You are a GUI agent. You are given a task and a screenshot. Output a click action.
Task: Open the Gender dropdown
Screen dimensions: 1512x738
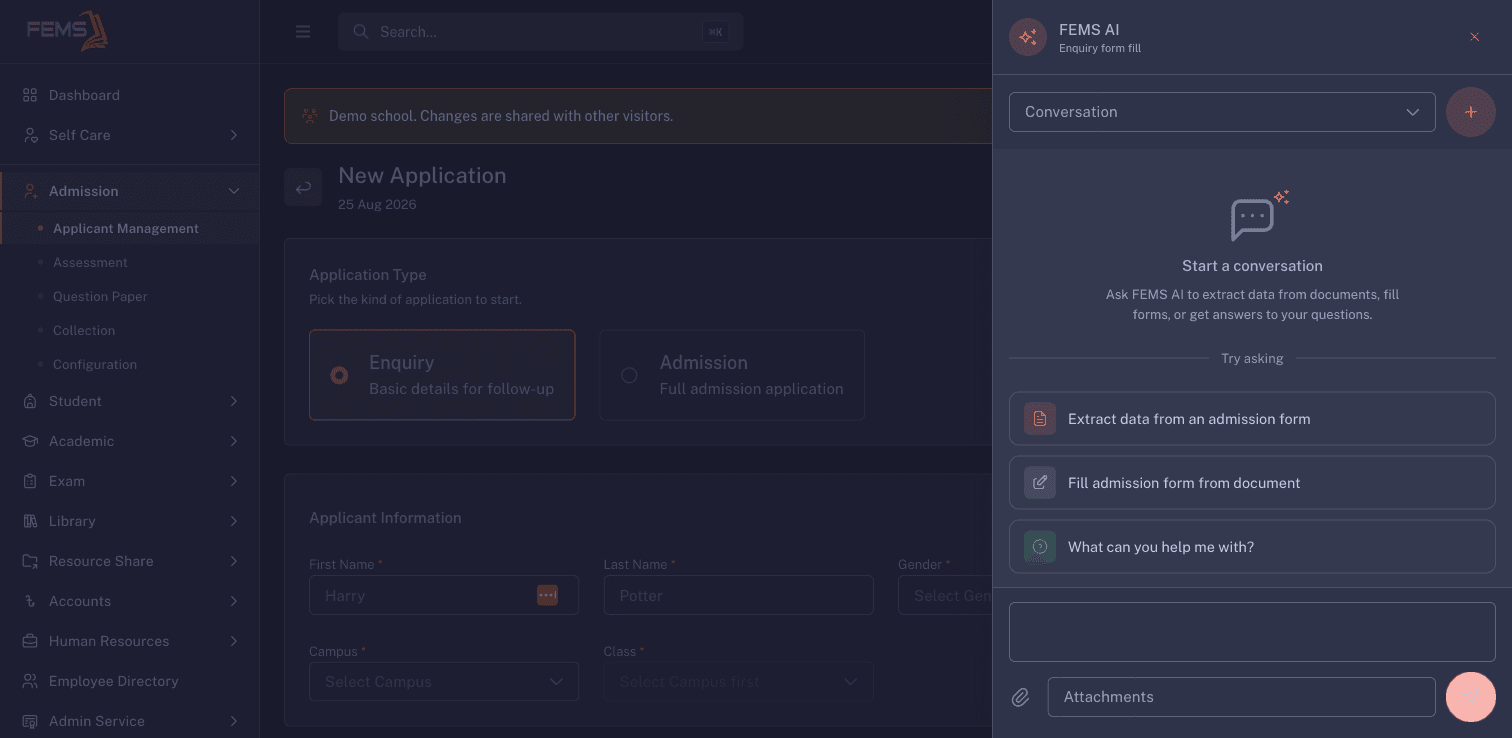click(945, 595)
